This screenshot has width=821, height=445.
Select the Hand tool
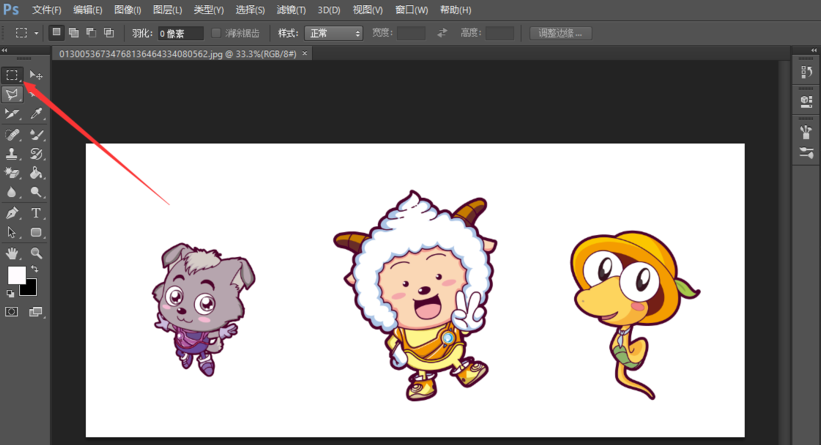(x=12, y=253)
